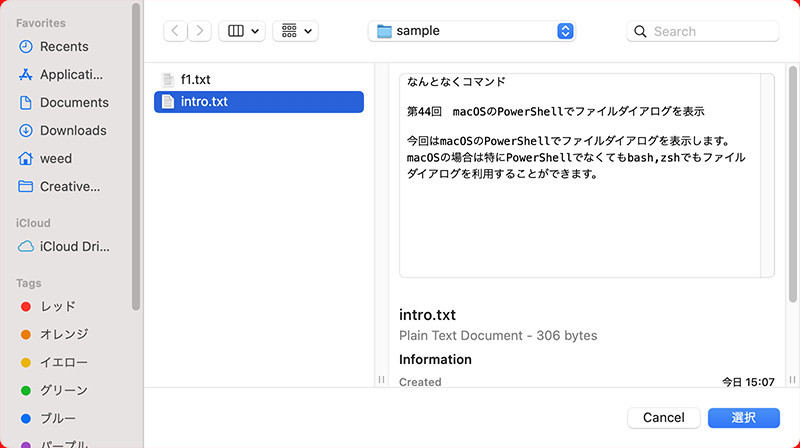Click the Search field
800x448 pixels.
[703, 31]
